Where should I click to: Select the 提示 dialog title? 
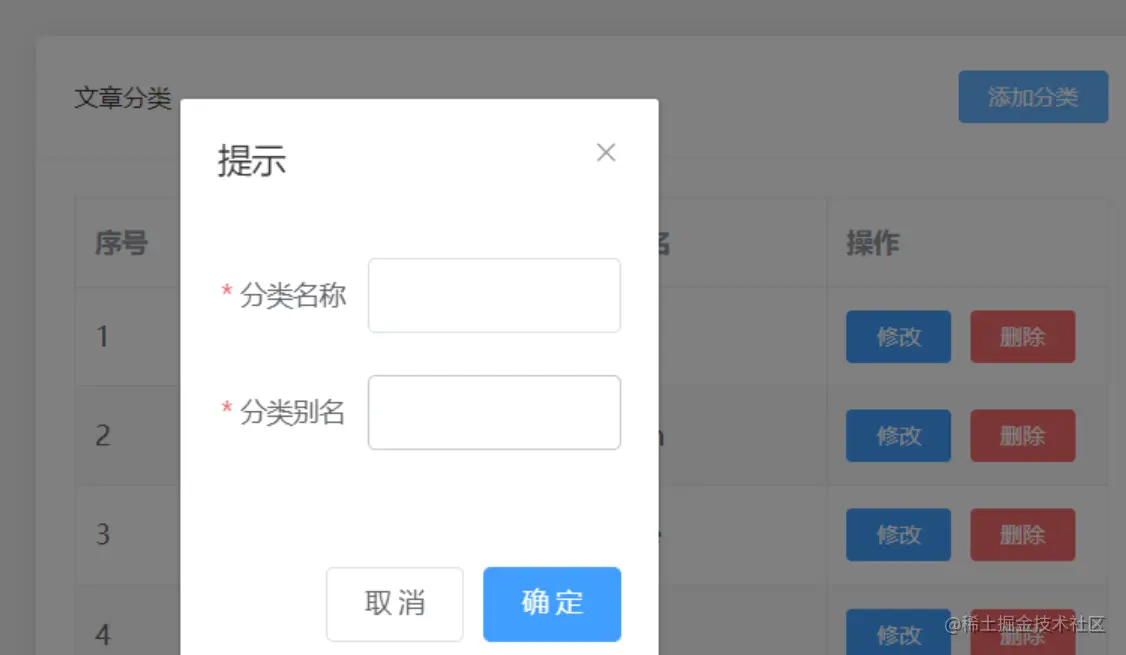pos(251,160)
